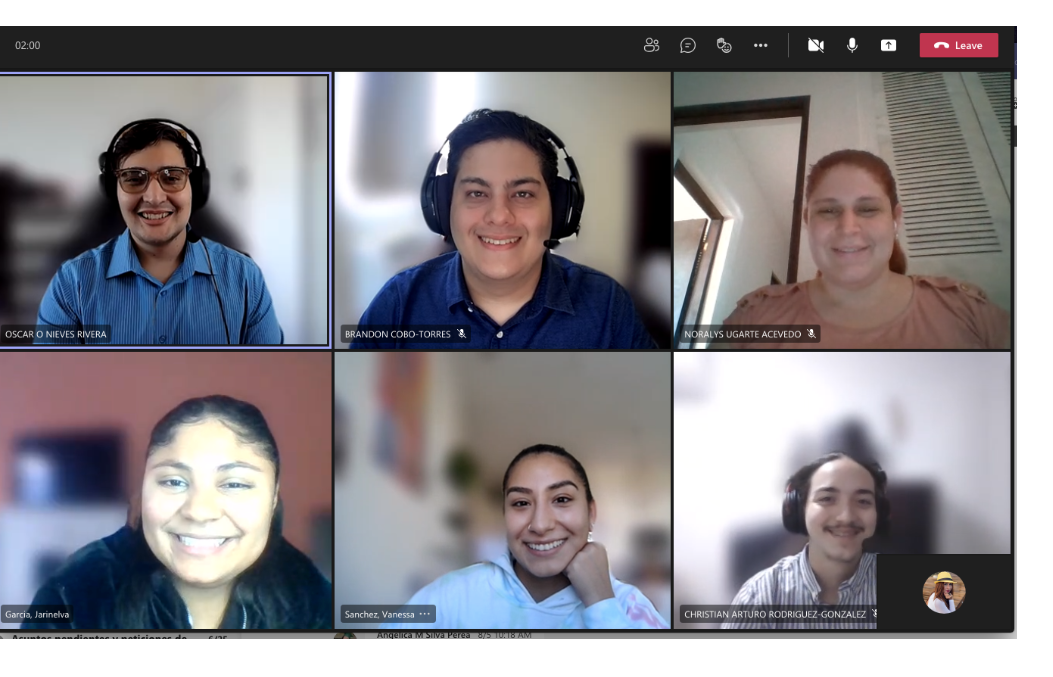This screenshot has width=1053, height=677.
Task: Mute the microphone
Action: [x=852, y=45]
